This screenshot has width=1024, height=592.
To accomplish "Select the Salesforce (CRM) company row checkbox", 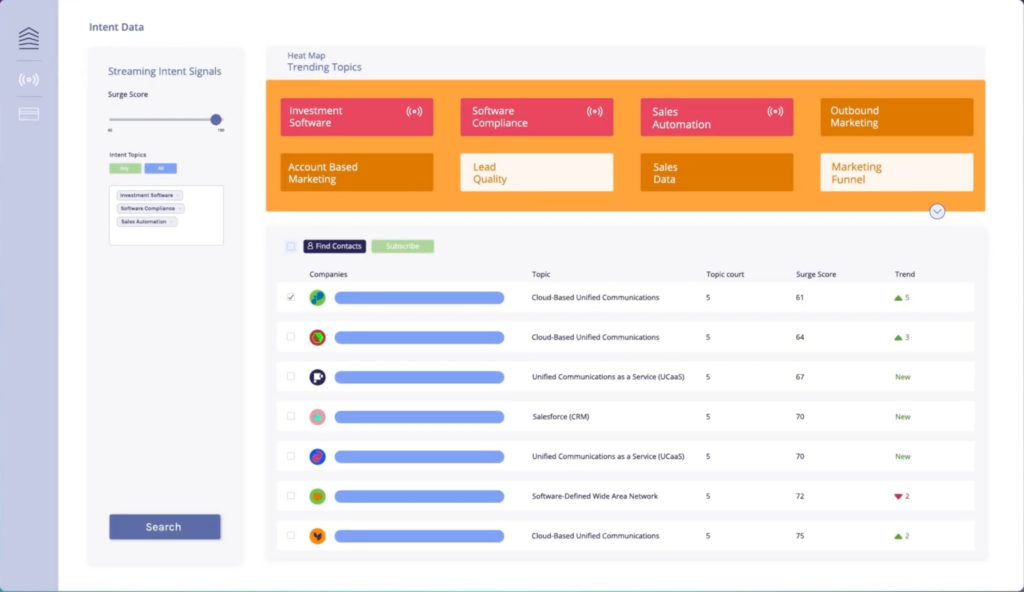I will pyautogui.click(x=291, y=416).
